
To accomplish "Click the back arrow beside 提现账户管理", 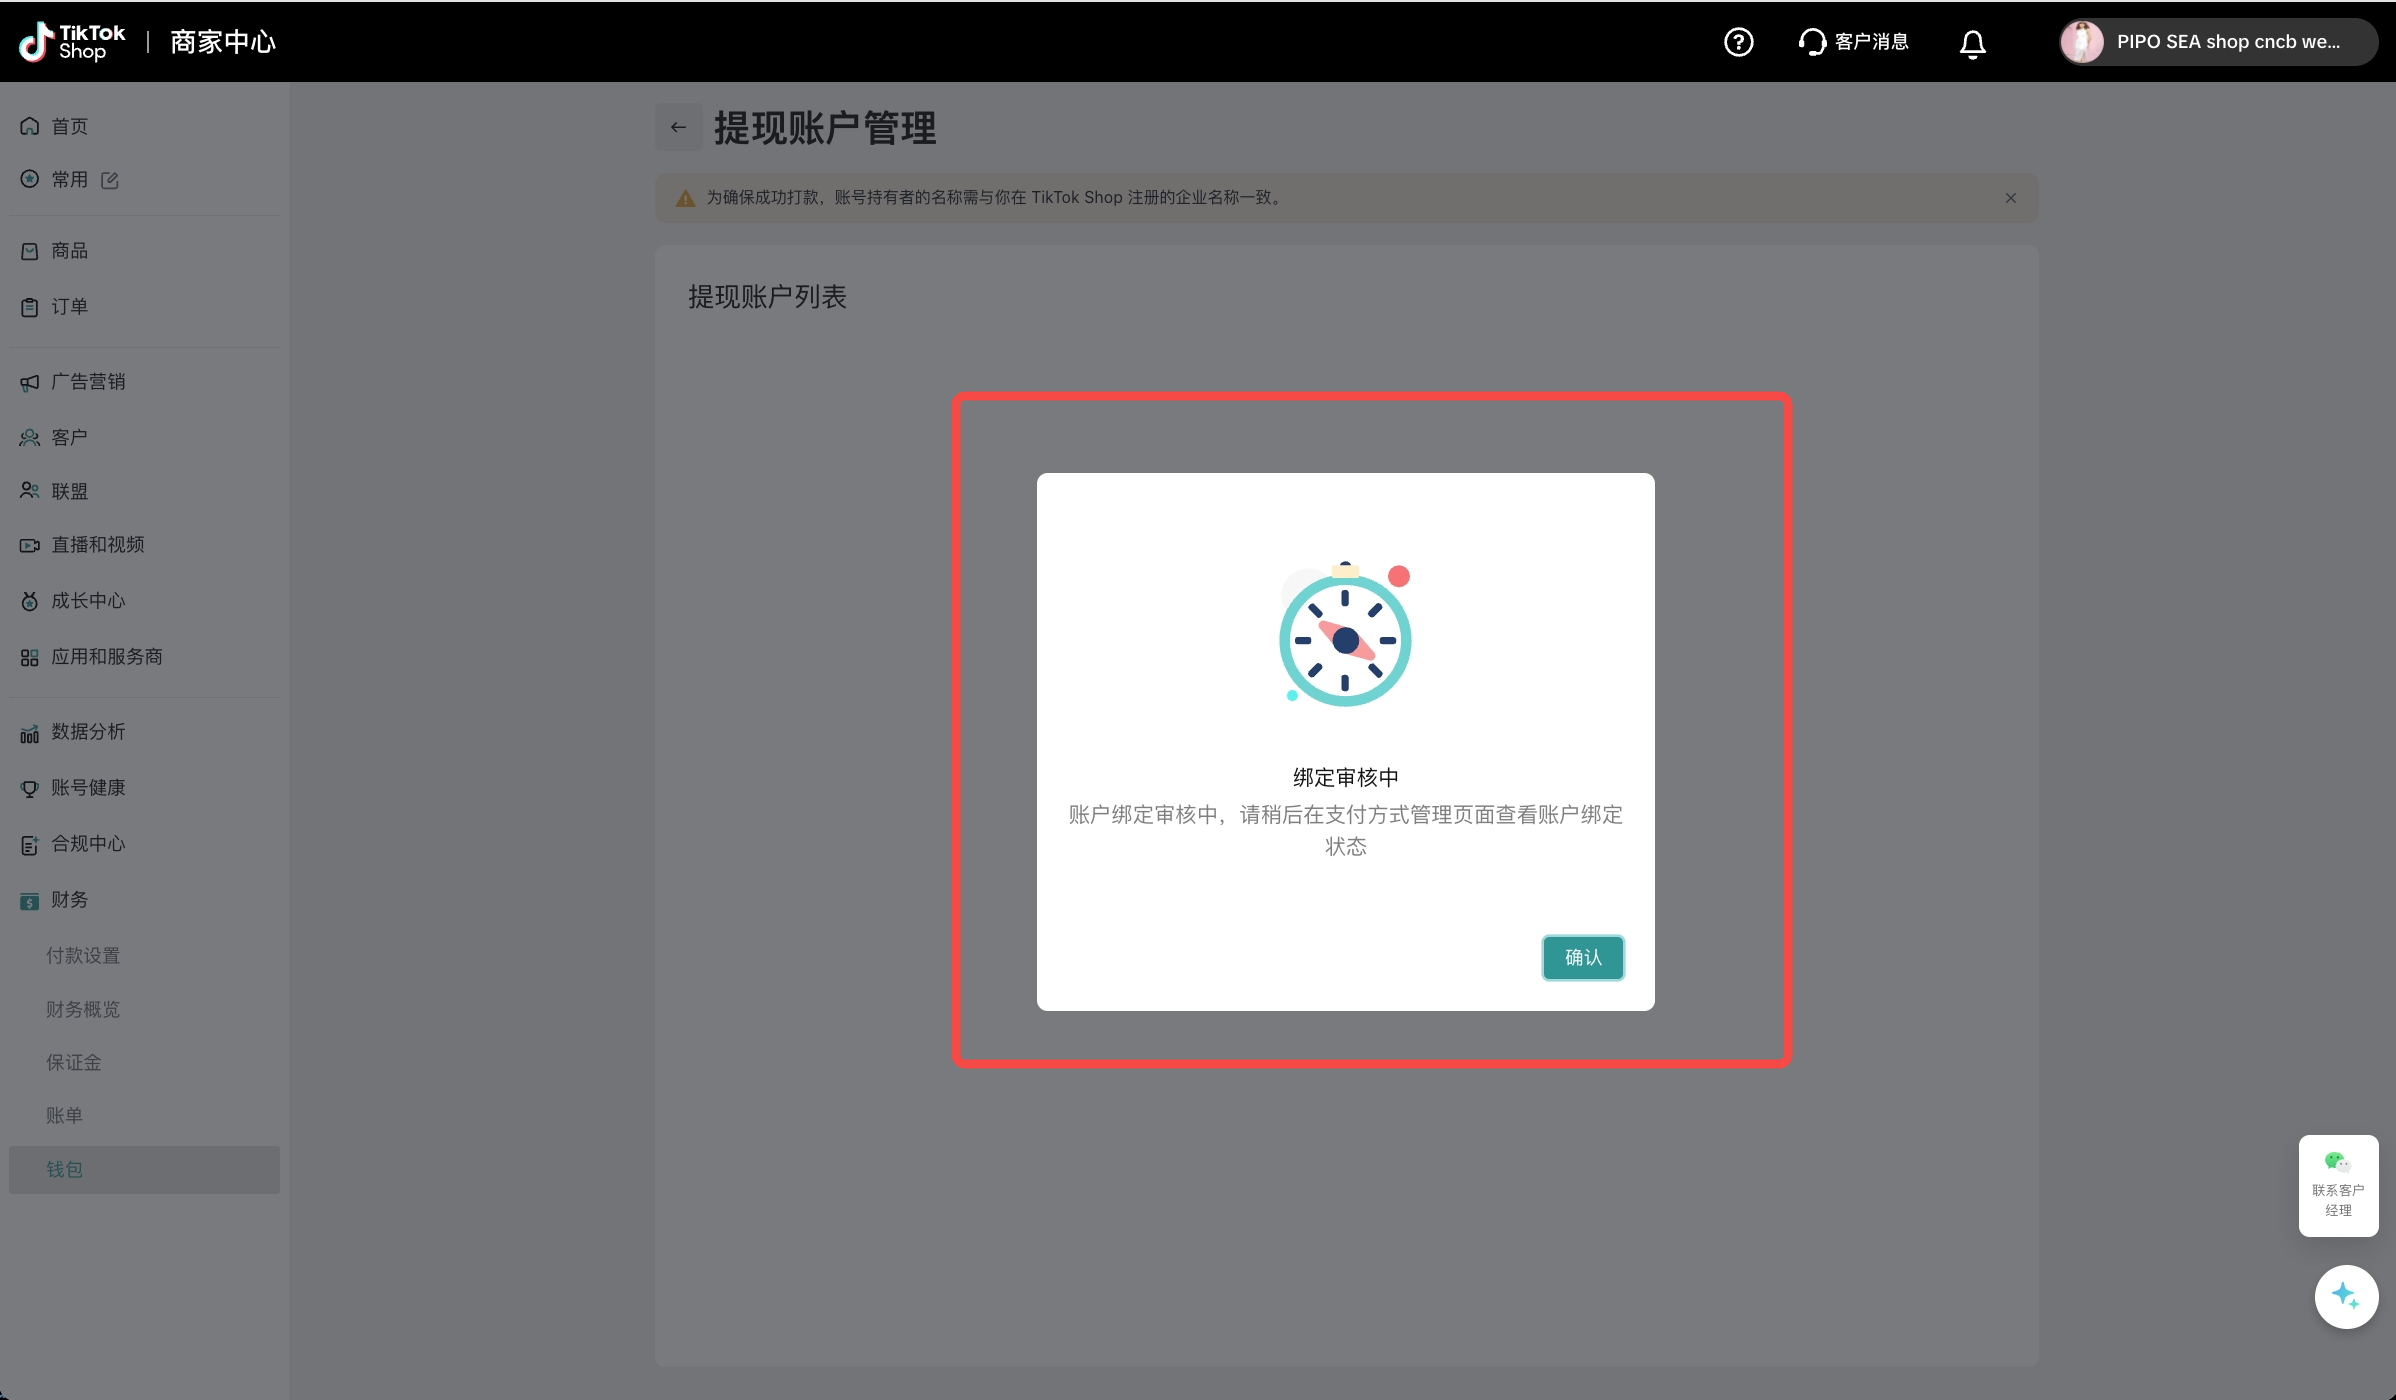I will pos(678,127).
